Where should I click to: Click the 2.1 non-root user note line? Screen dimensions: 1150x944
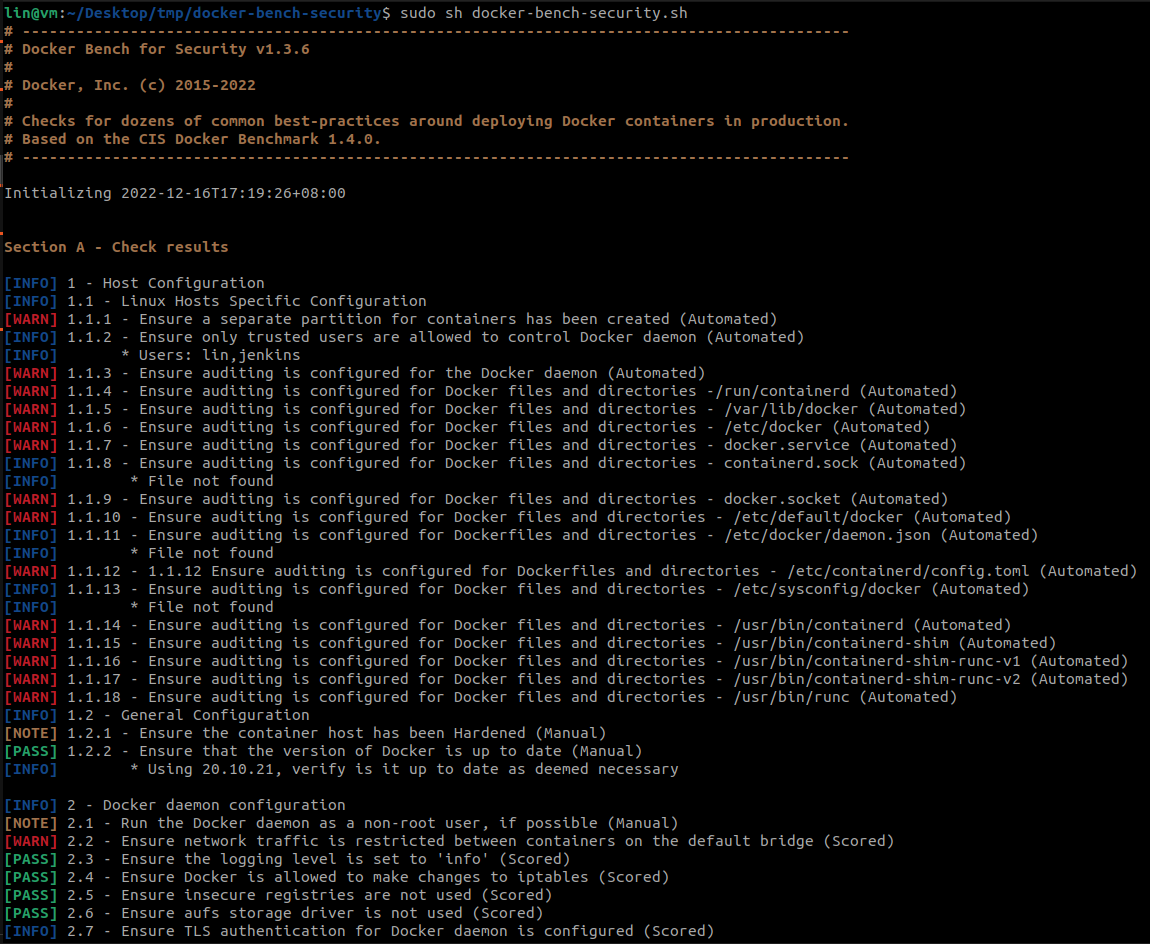tap(342, 823)
